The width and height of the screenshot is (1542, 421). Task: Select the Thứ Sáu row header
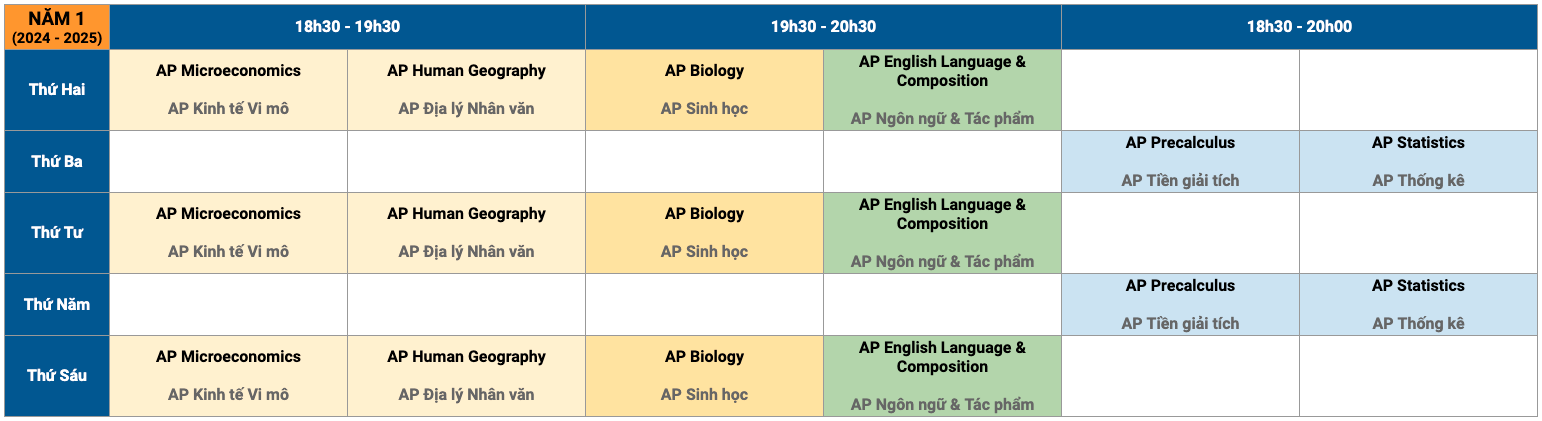tap(57, 376)
